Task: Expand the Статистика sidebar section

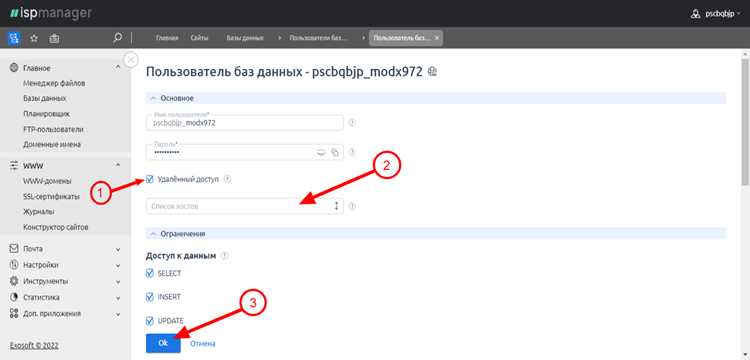Action: click(x=118, y=298)
